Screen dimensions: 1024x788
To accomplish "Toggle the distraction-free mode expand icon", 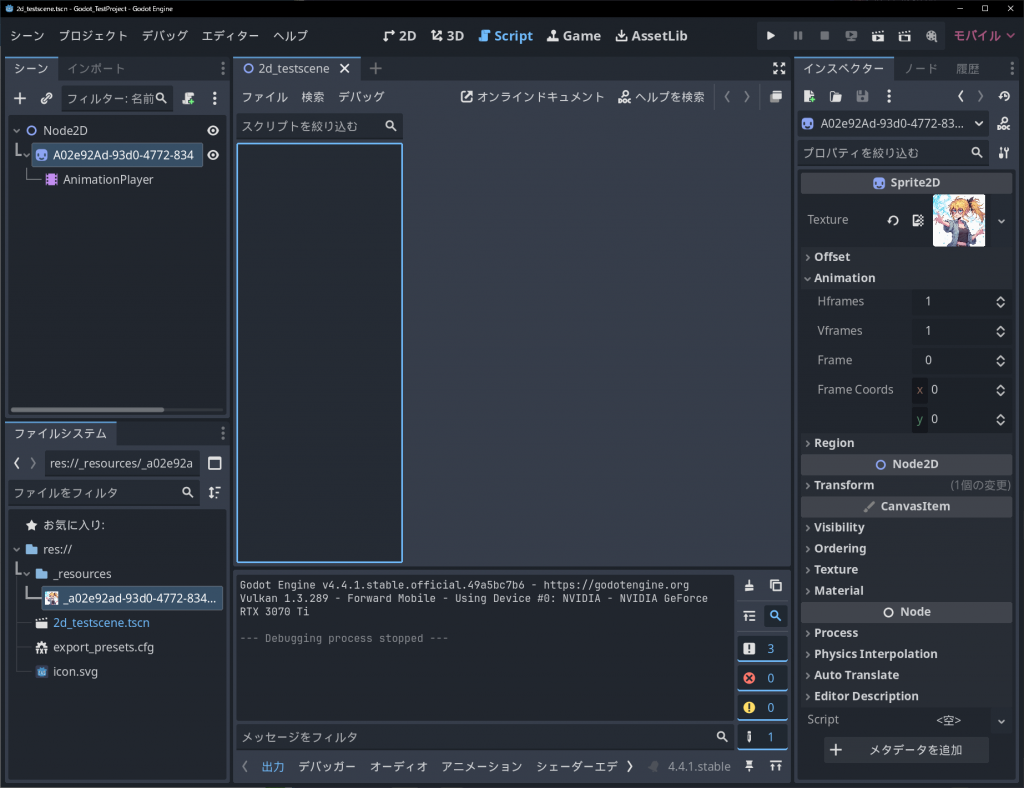I will pyautogui.click(x=779, y=69).
